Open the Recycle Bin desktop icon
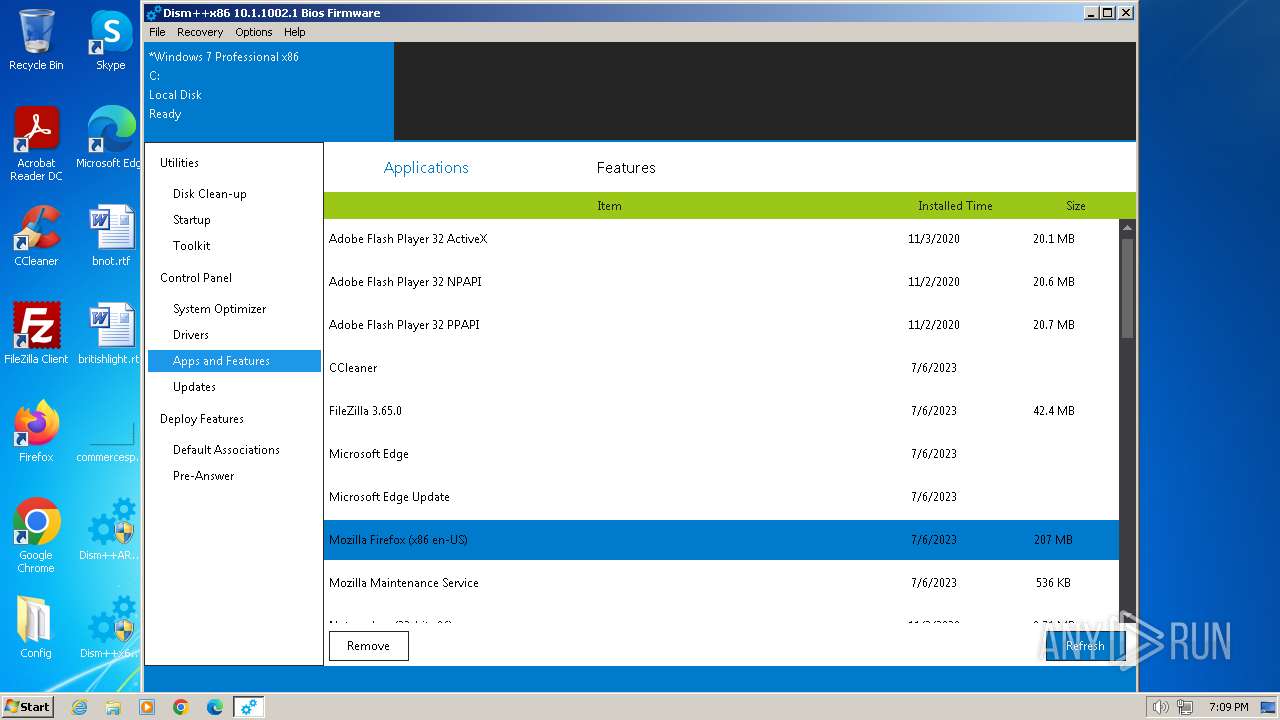1280x720 pixels. [36, 40]
